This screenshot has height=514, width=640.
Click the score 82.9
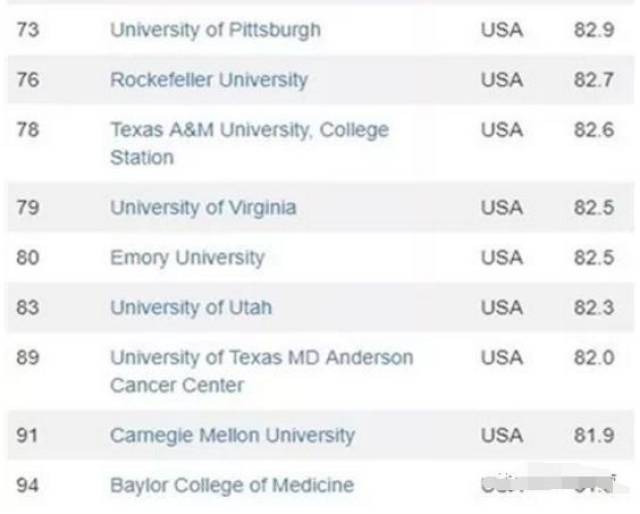pos(594,29)
